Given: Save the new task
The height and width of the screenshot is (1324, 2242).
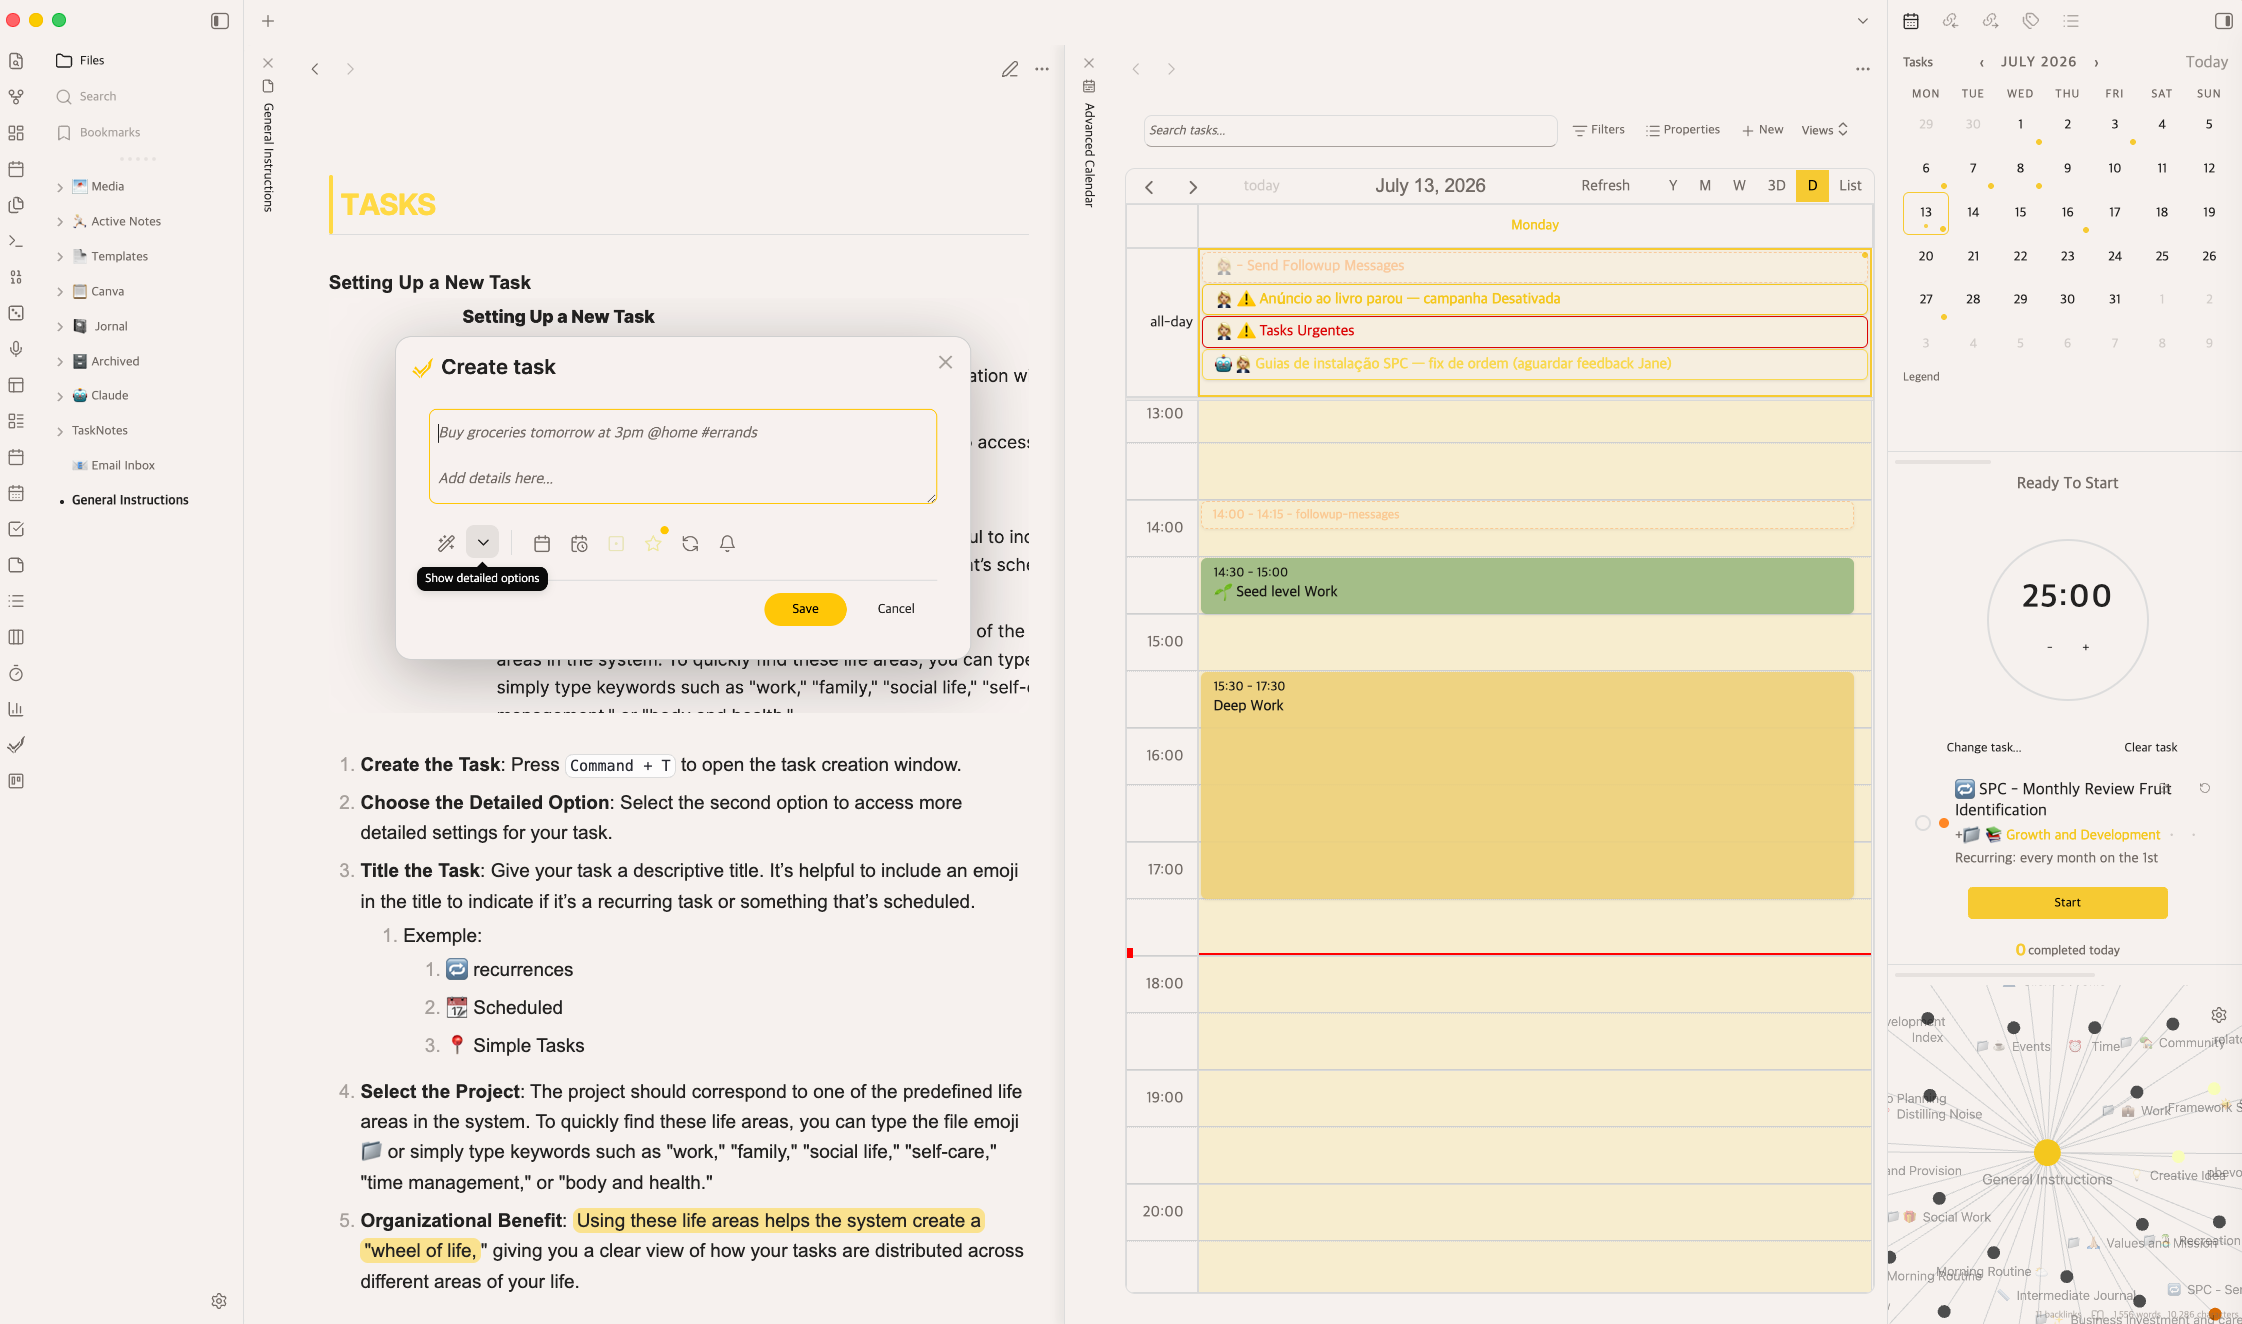Looking at the screenshot, I should click(x=805, y=609).
